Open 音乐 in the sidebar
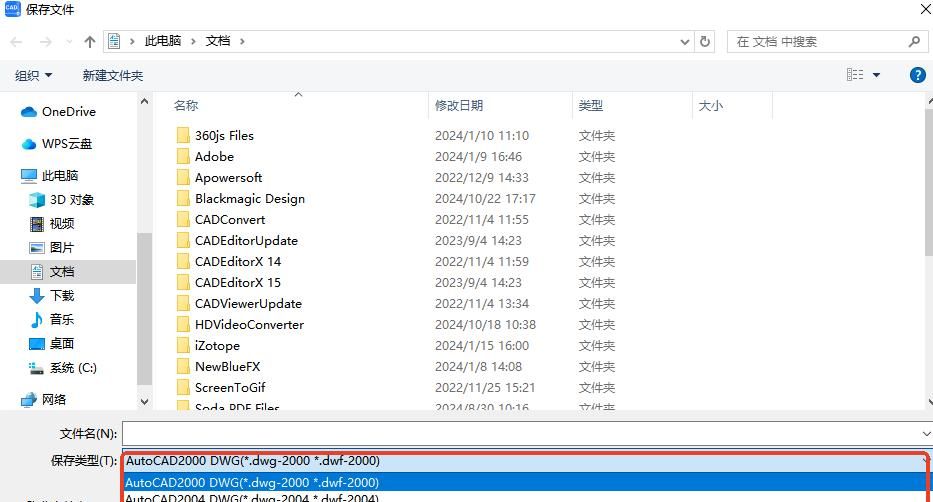 coord(52,319)
